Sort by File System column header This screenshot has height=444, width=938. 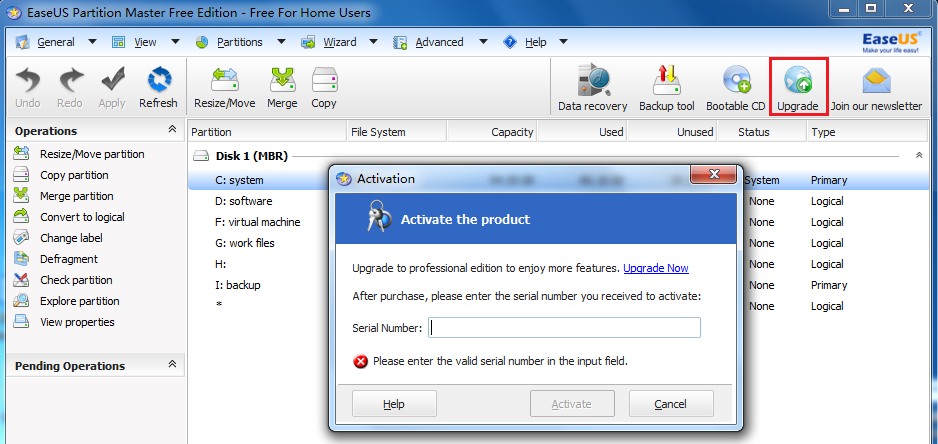[x=397, y=132]
